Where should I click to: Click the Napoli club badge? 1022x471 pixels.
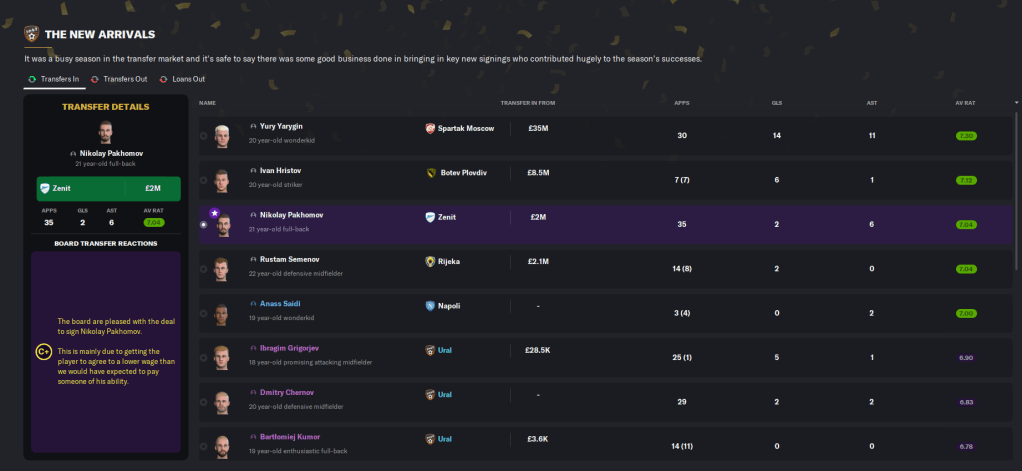(x=430, y=305)
